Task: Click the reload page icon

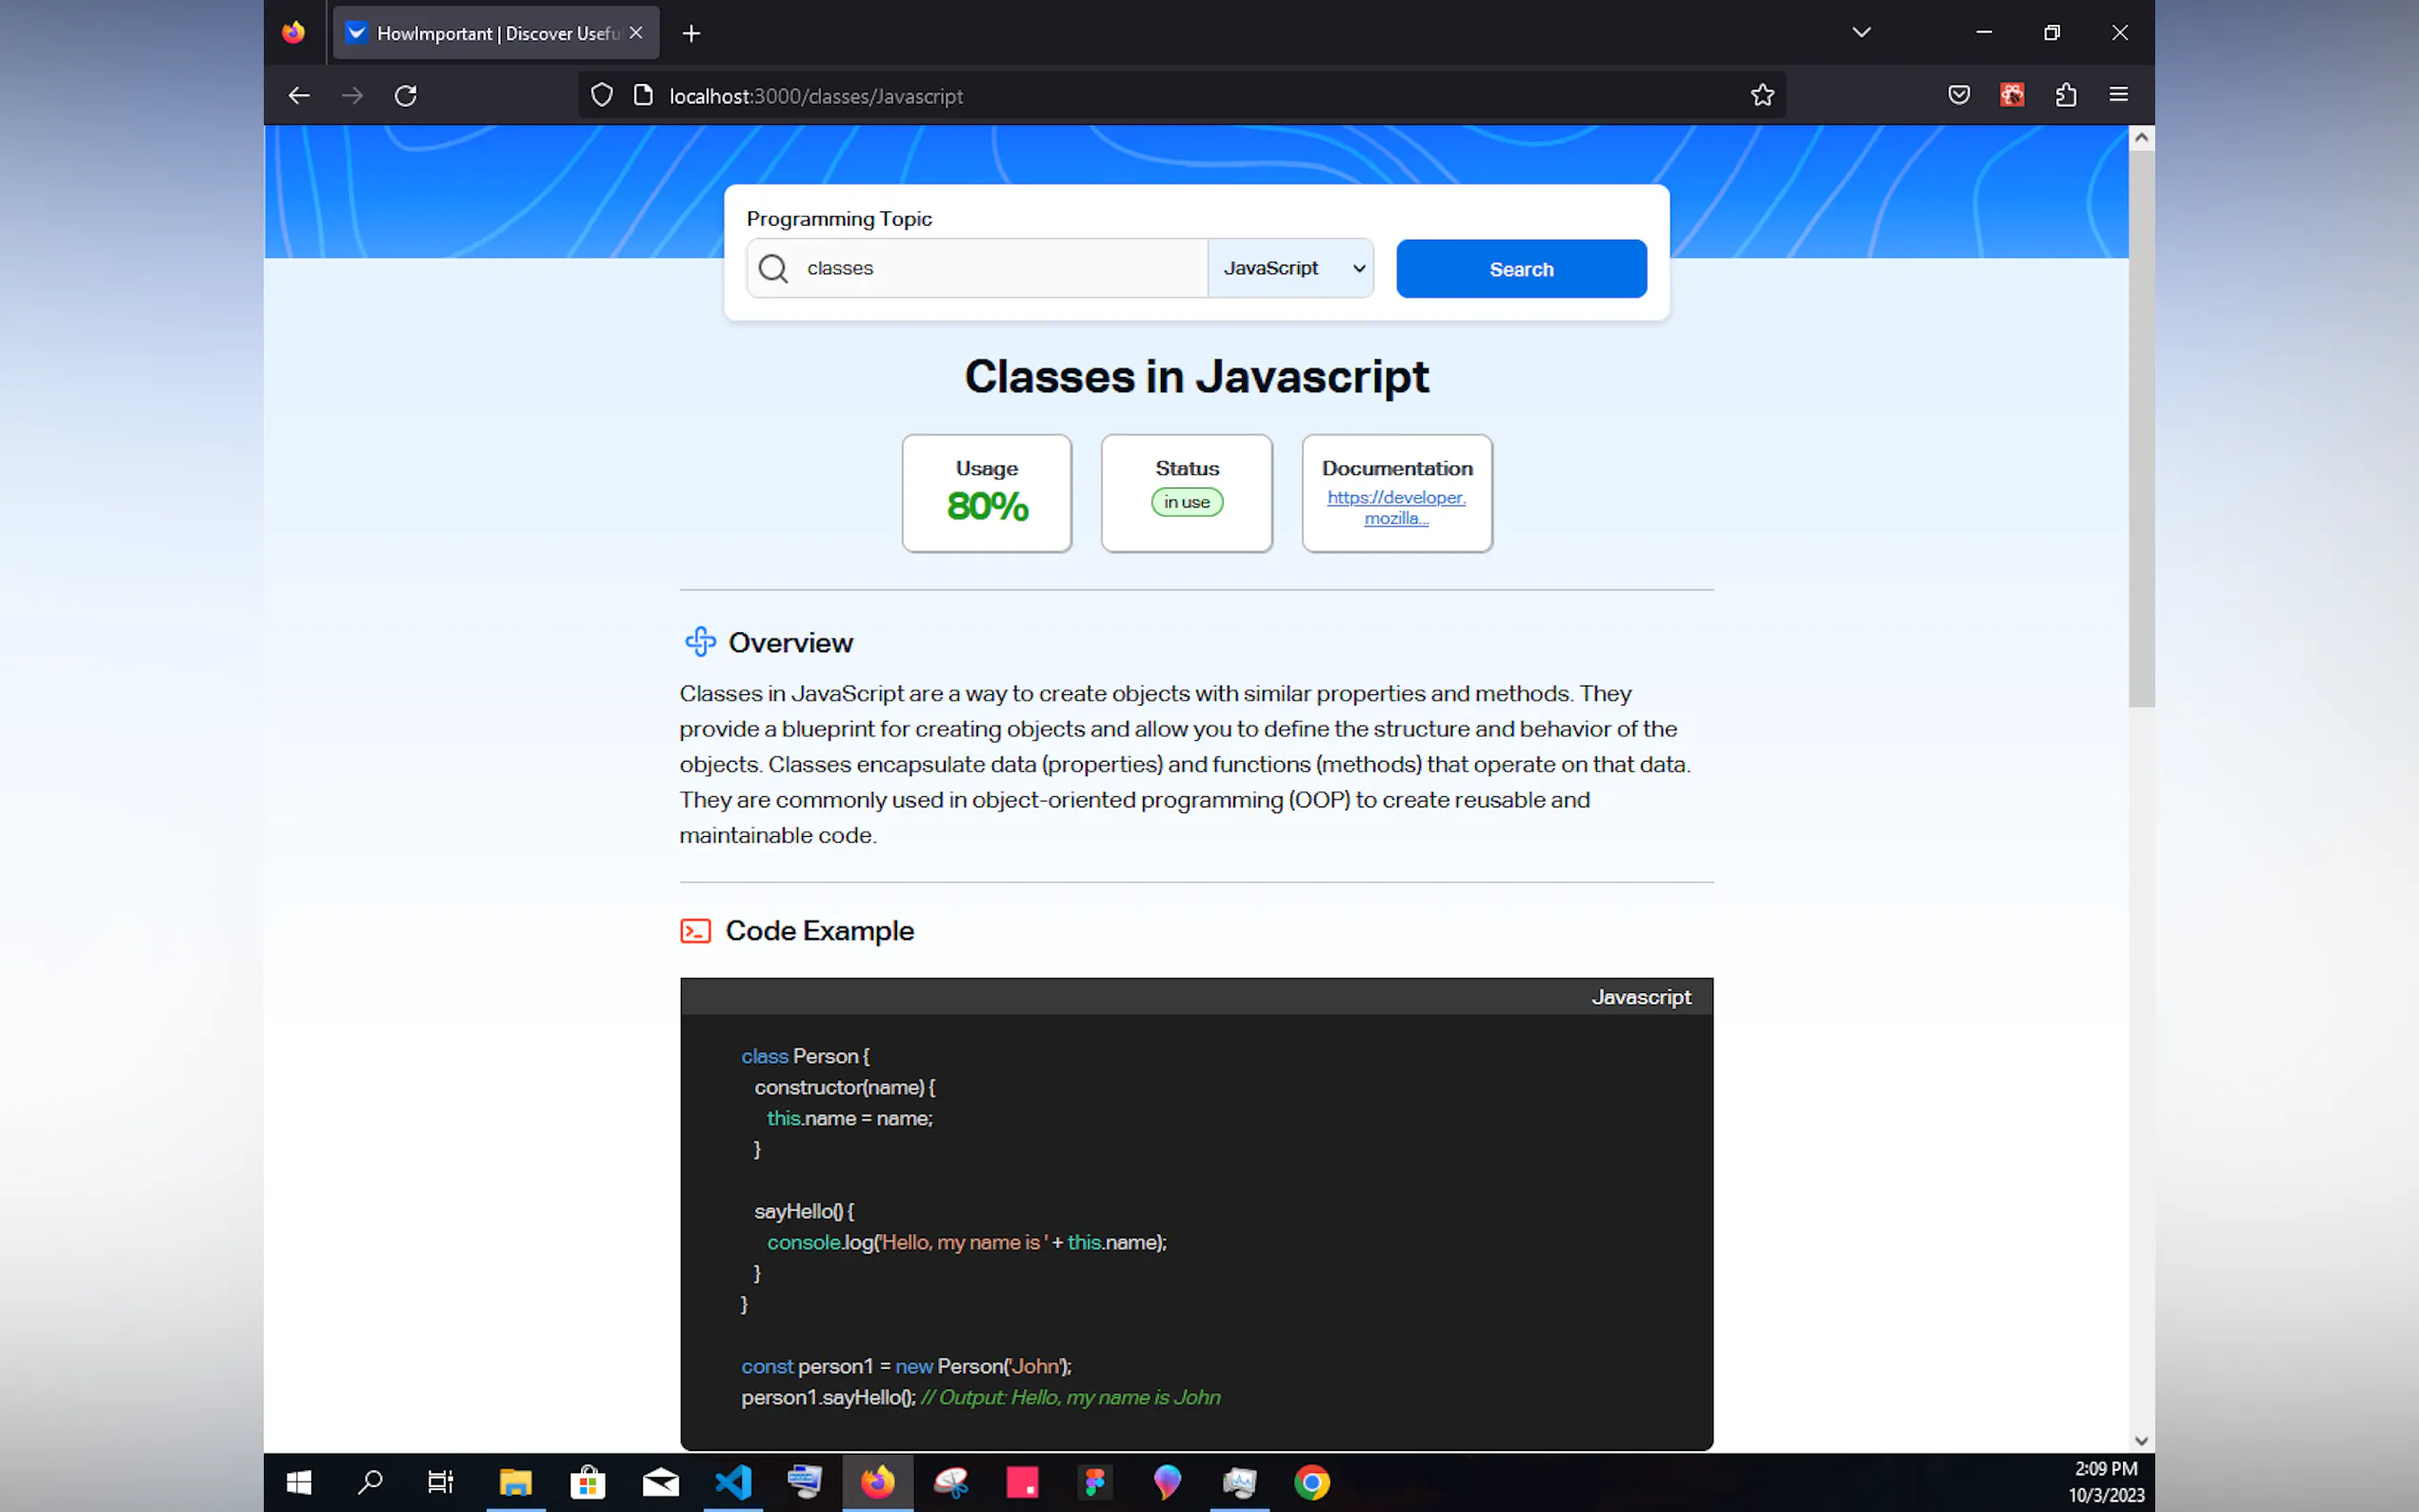Action: pos(405,96)
